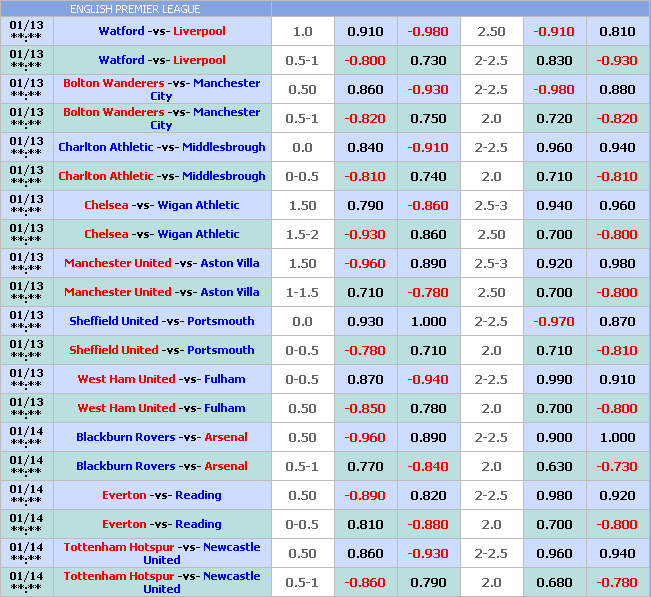Choose -0.980 odds in Bolton 0.50 handicap row
Image resolution: width=651 pixels, height=597 pixels.
[x=554, y=90]
